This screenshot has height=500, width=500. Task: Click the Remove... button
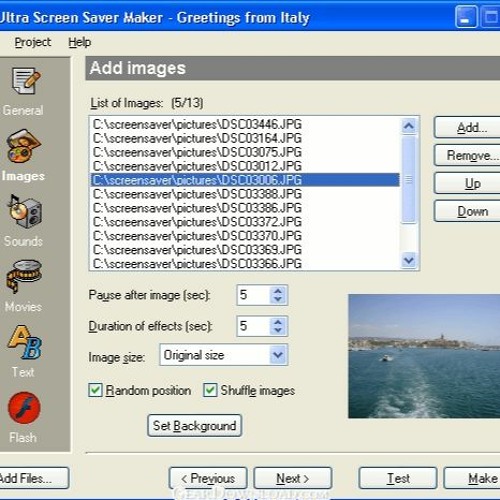click(x=467, y=155)
